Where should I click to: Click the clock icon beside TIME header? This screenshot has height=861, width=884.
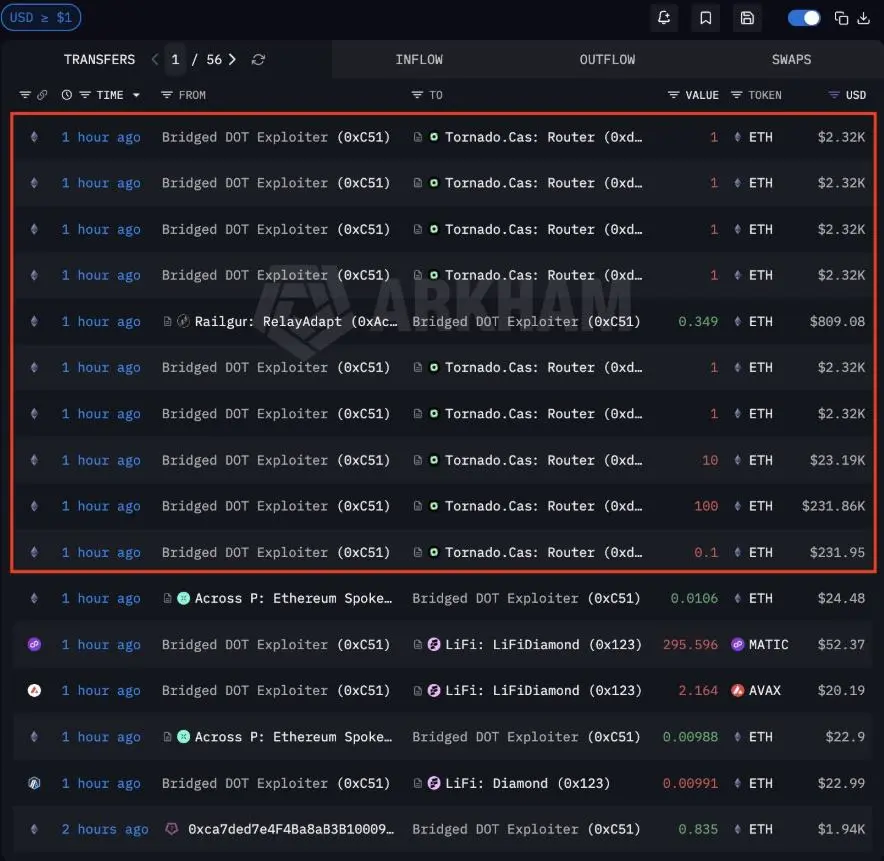coord(67,95)
